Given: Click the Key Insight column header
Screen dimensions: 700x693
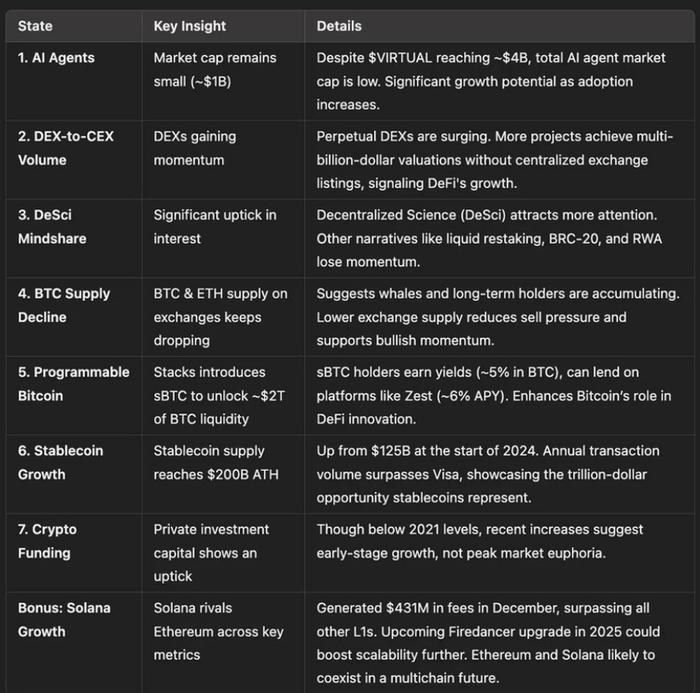Looking at the screenshot, I should click(190, 26).
